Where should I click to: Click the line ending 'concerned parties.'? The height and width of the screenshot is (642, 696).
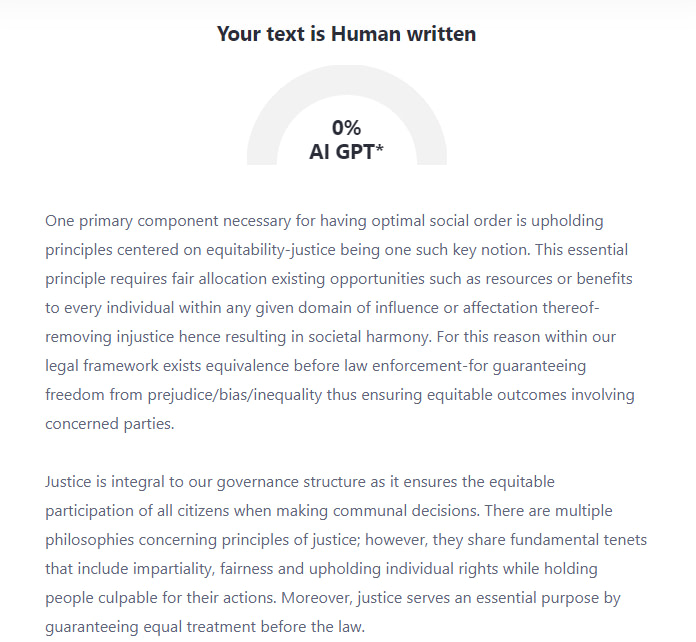pos(110,424)
